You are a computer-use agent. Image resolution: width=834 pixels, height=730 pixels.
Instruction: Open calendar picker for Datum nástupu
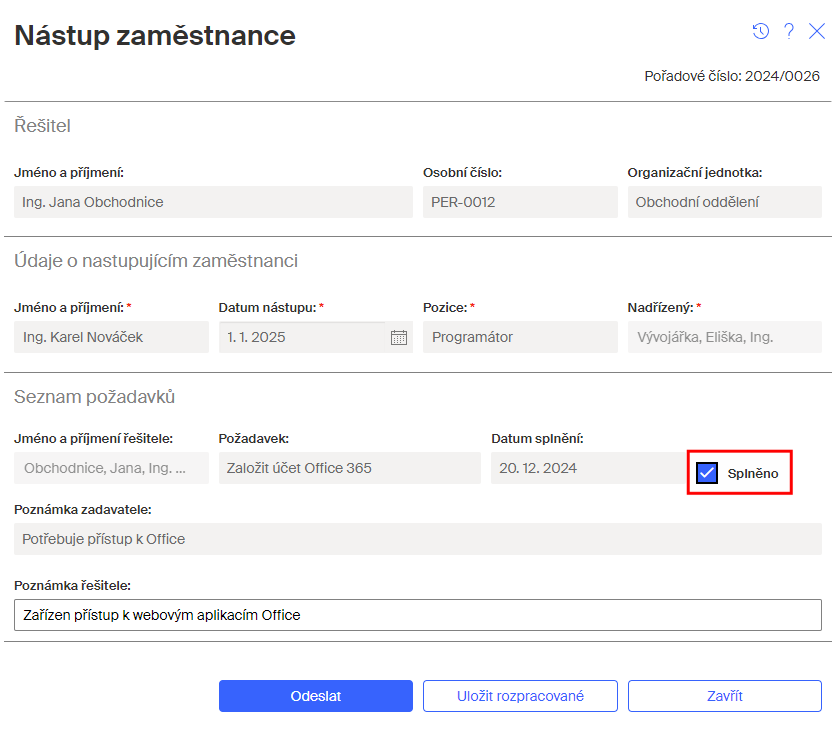click(399, 337)
